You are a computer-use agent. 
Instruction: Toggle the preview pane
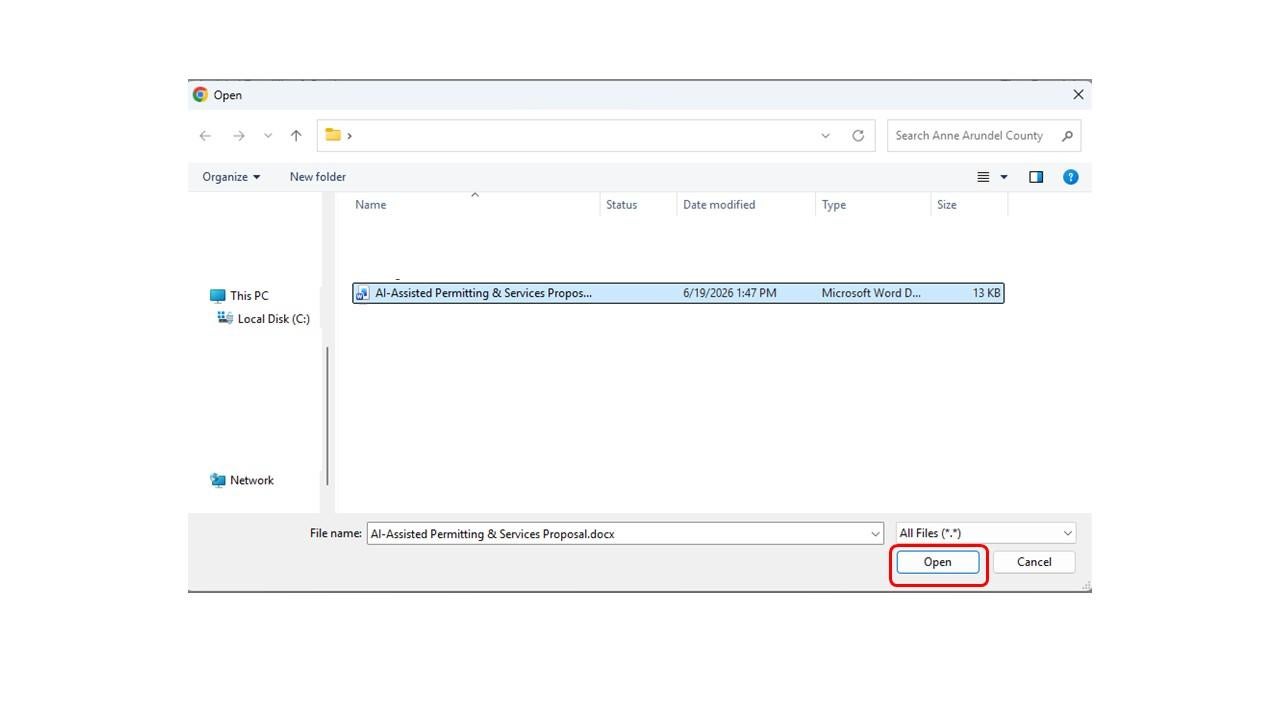(x=1036, y=177)
